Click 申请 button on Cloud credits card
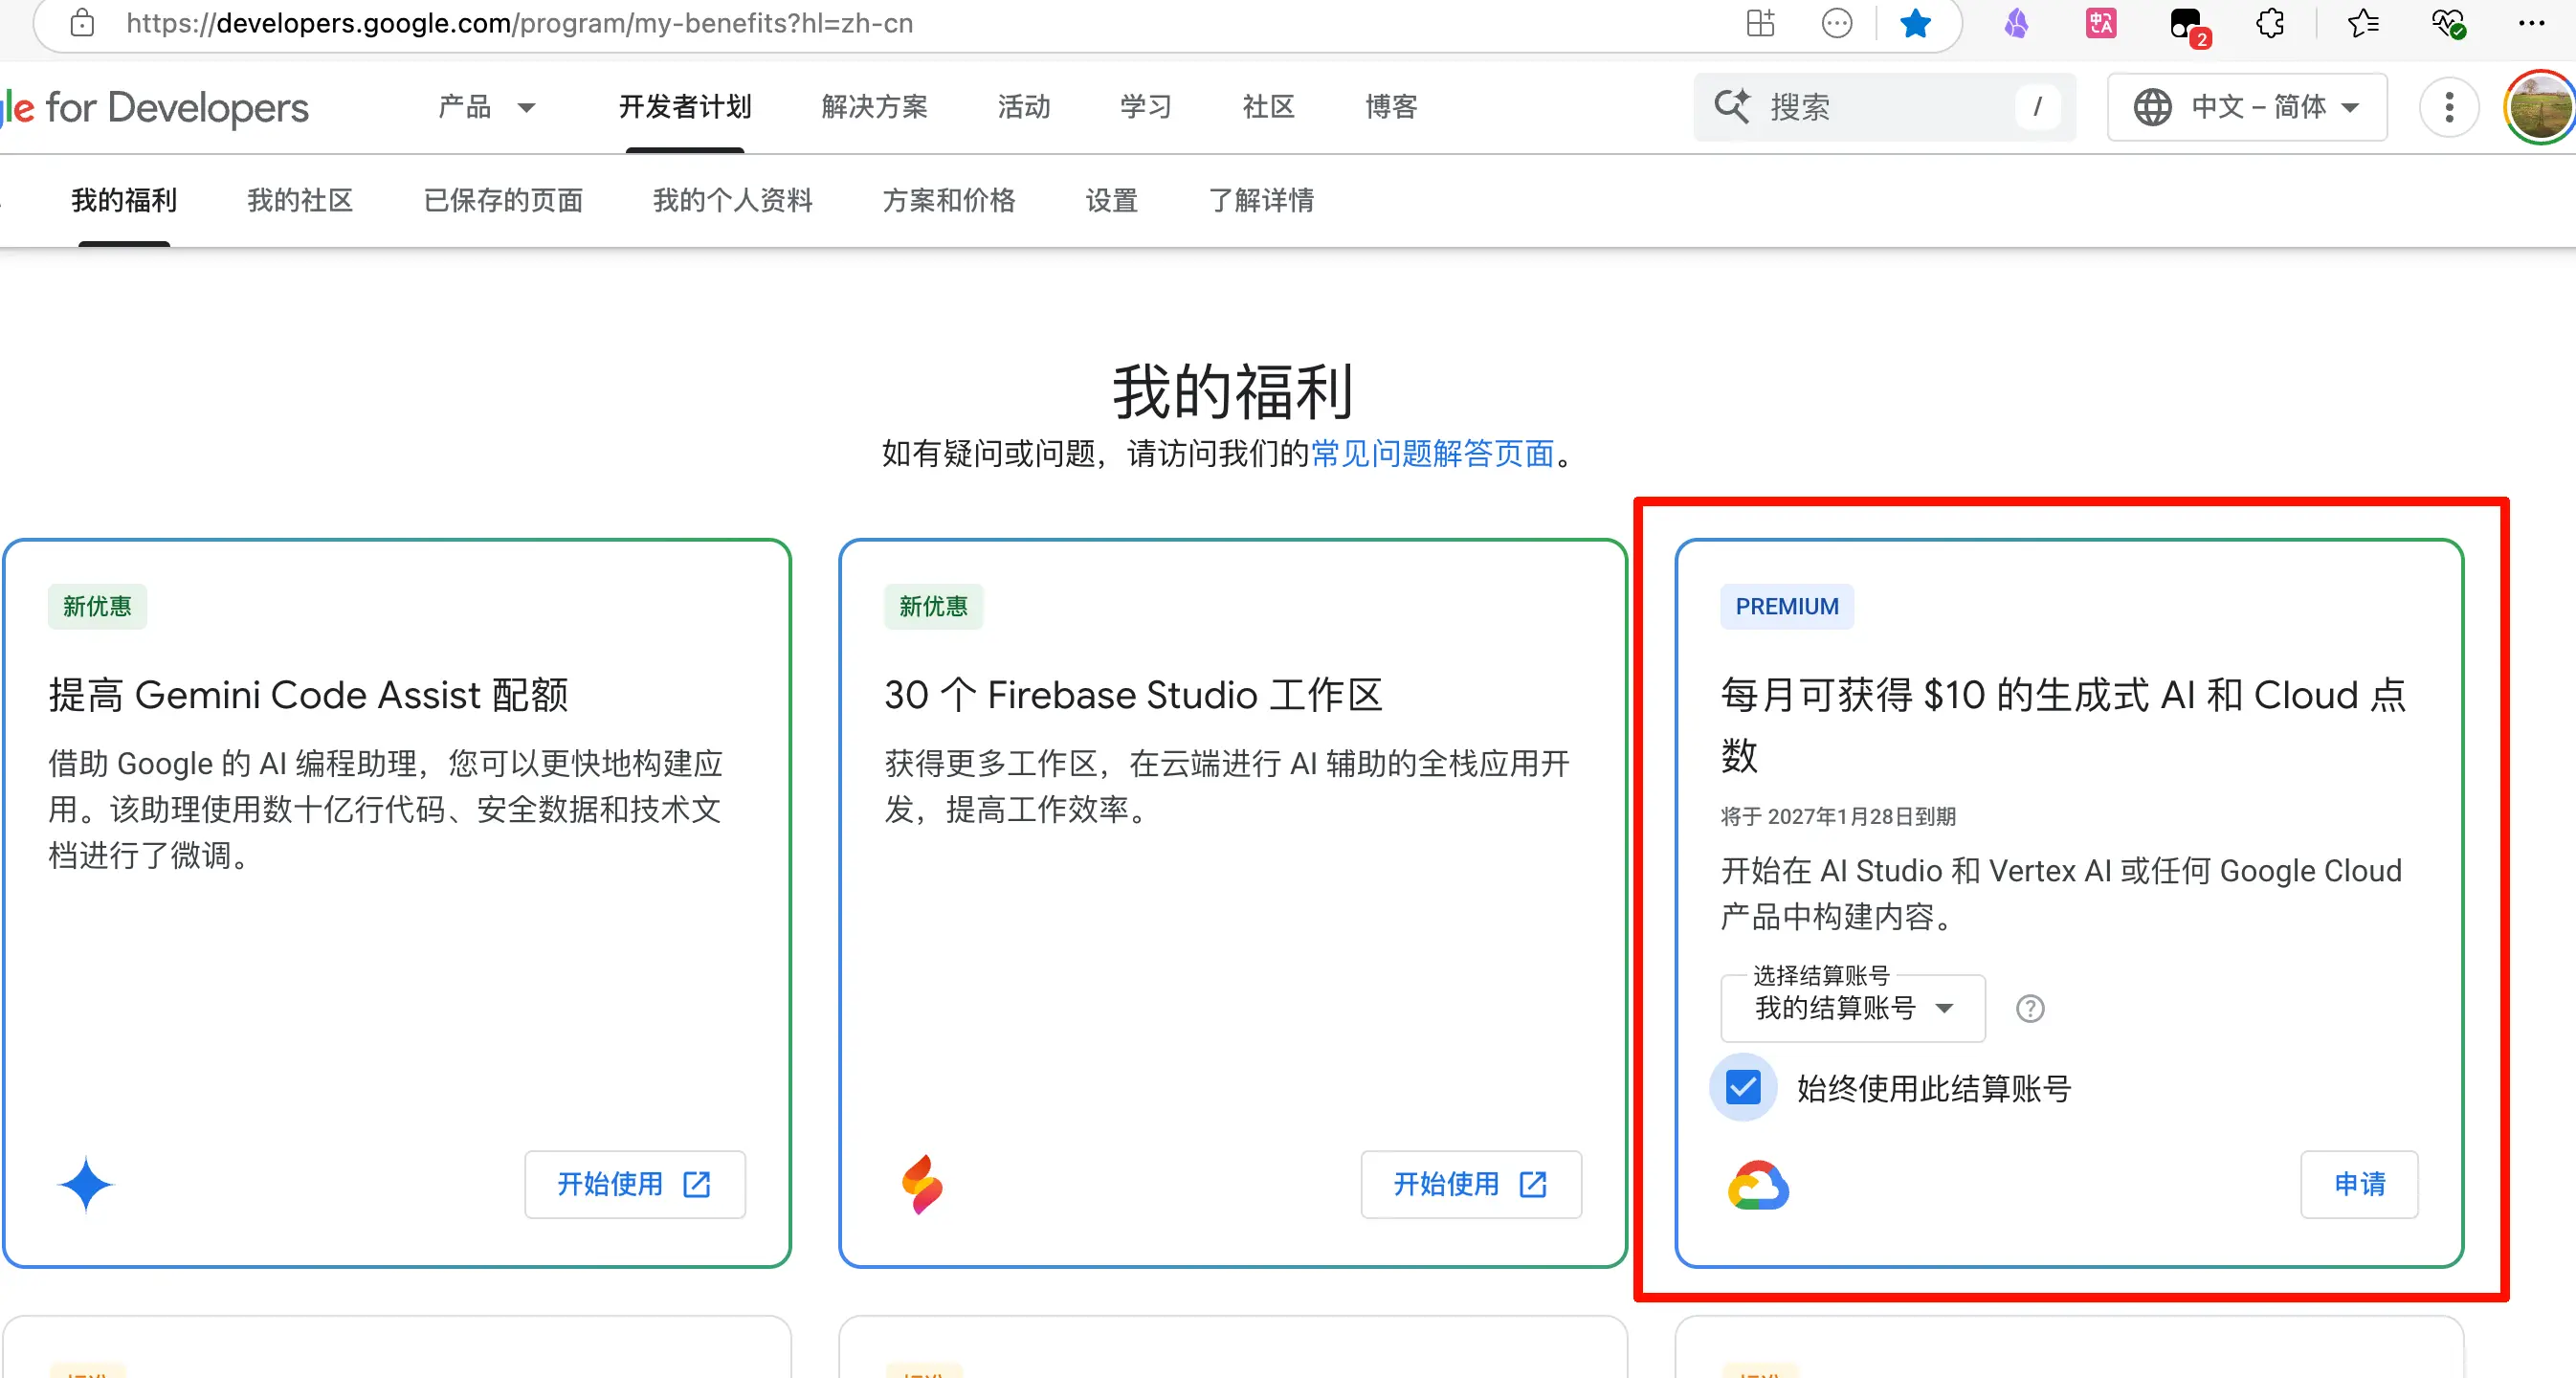 [2358, 1184]
